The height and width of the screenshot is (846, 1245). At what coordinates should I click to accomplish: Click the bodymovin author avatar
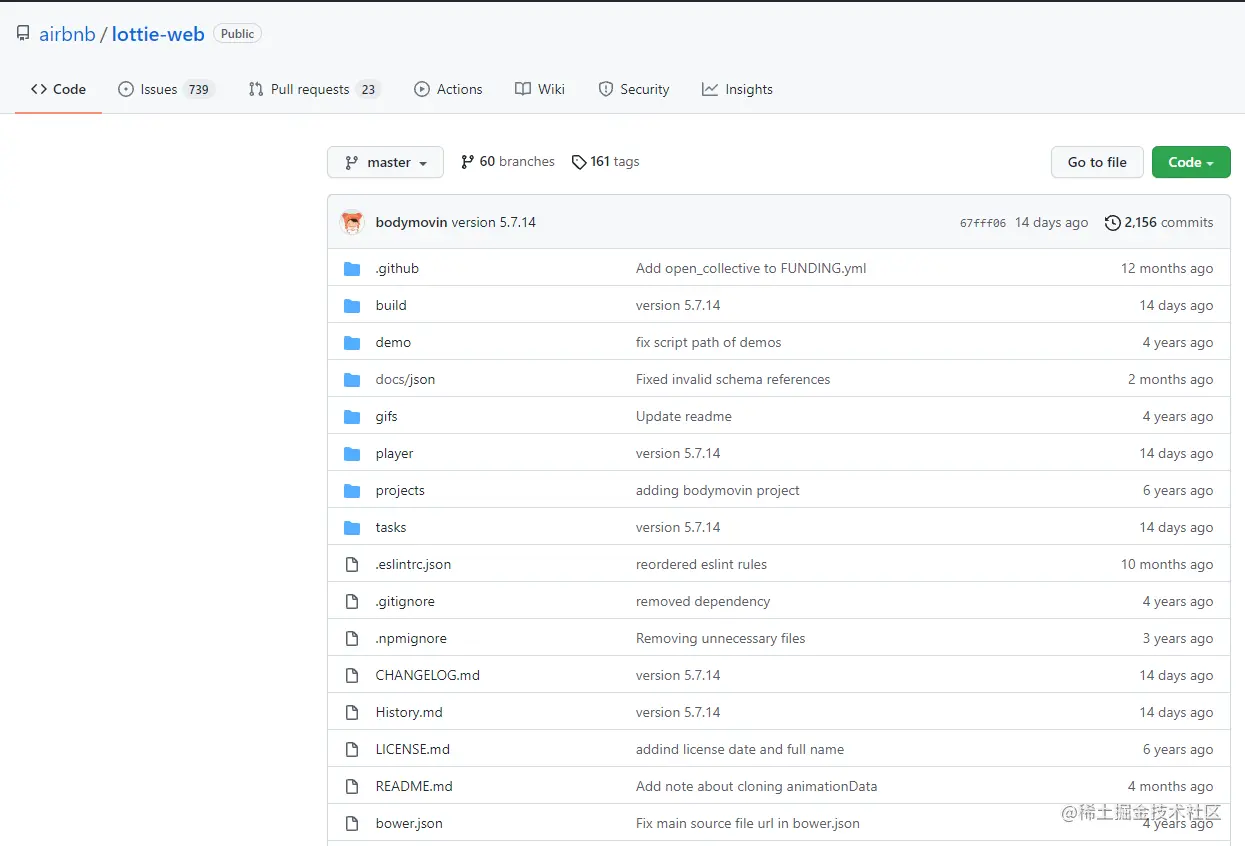click(352, 222)
